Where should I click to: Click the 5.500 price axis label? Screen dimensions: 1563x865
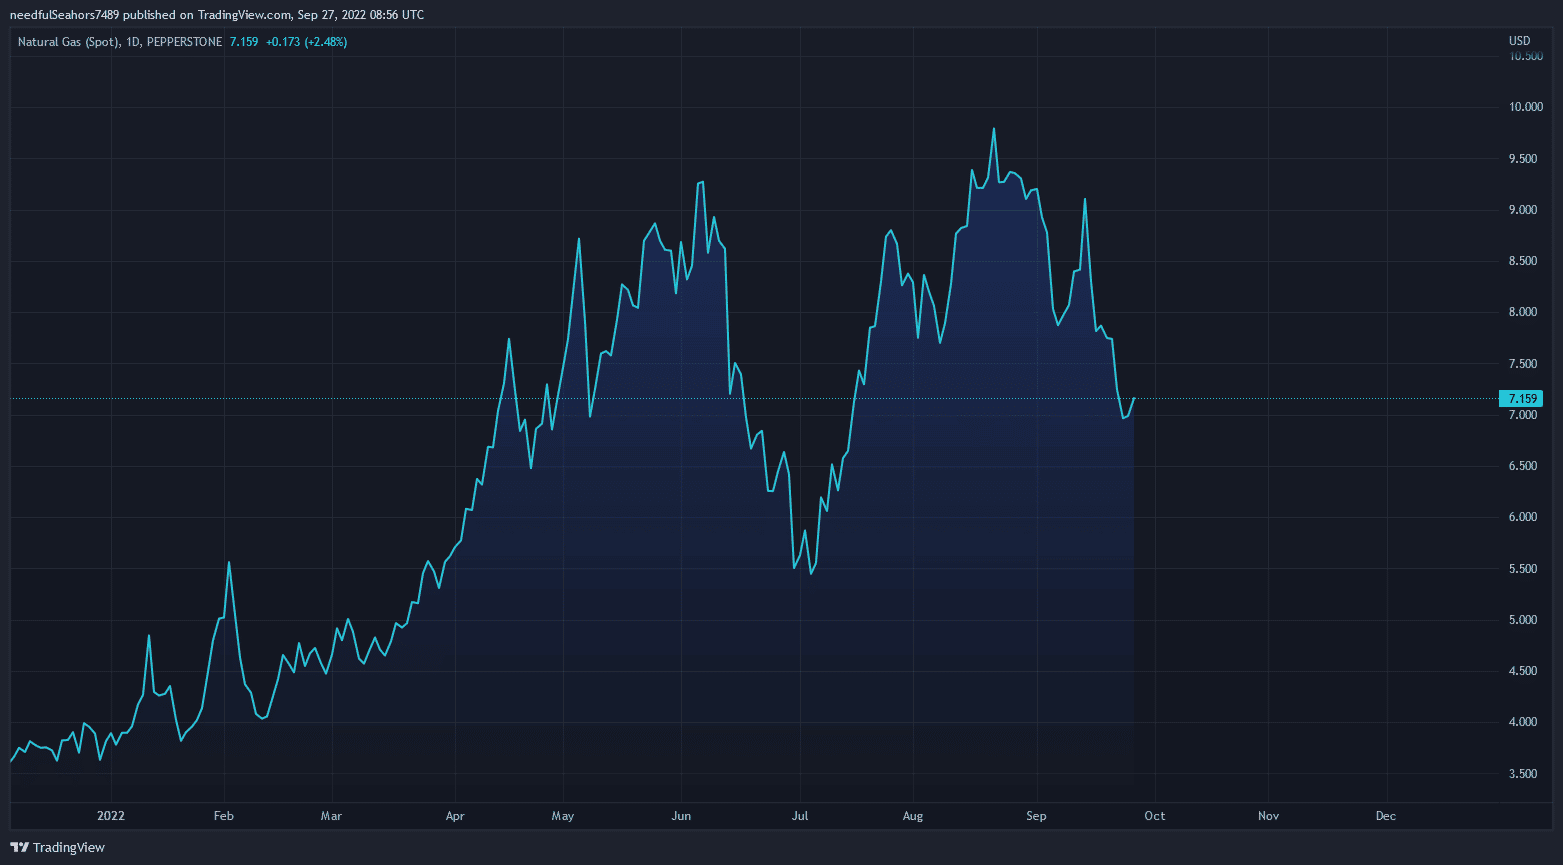point(1526,569)
